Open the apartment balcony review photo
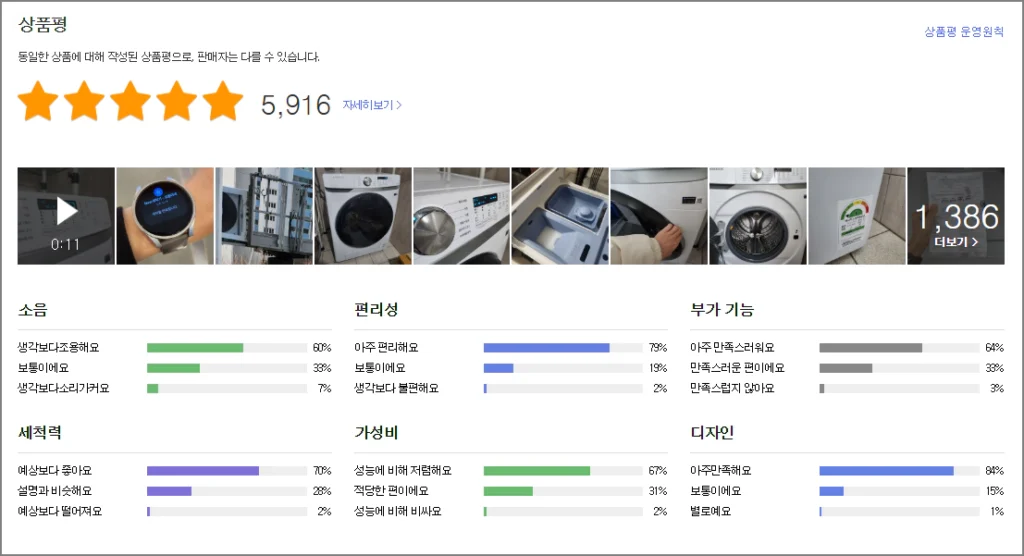 click(x=264, y=216)
